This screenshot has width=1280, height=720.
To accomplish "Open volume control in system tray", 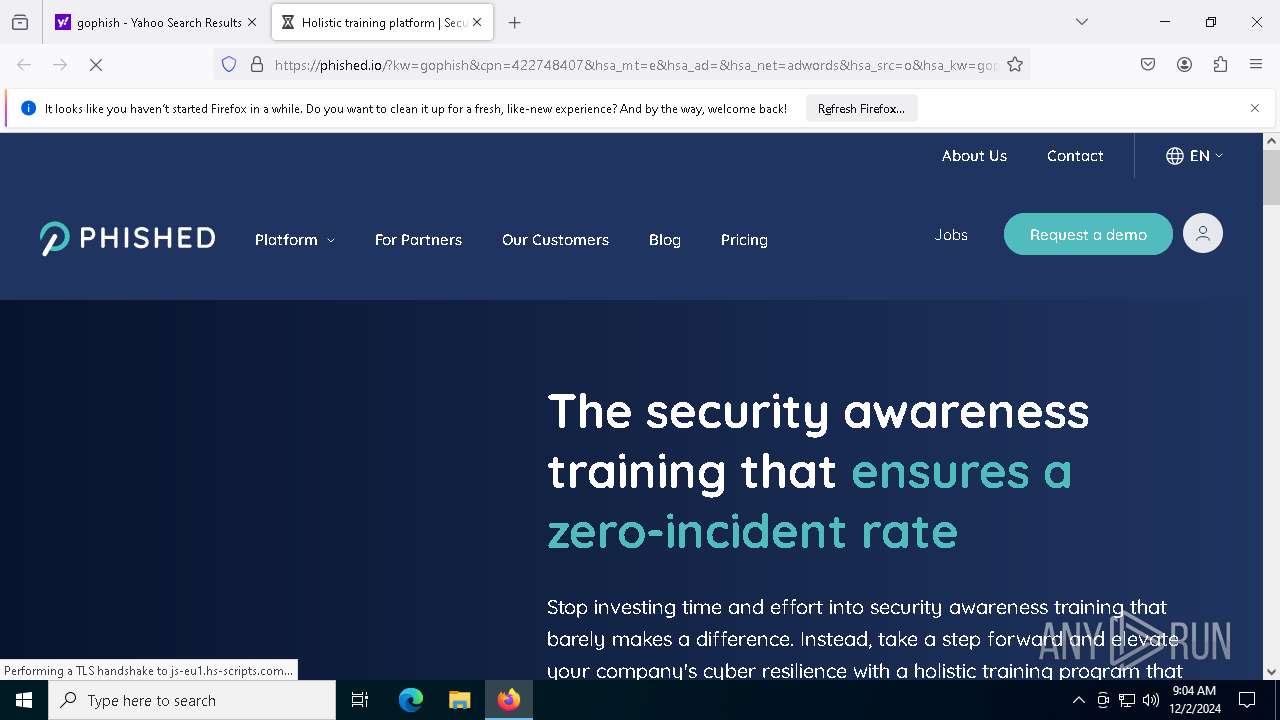I will pos(1151,700).
